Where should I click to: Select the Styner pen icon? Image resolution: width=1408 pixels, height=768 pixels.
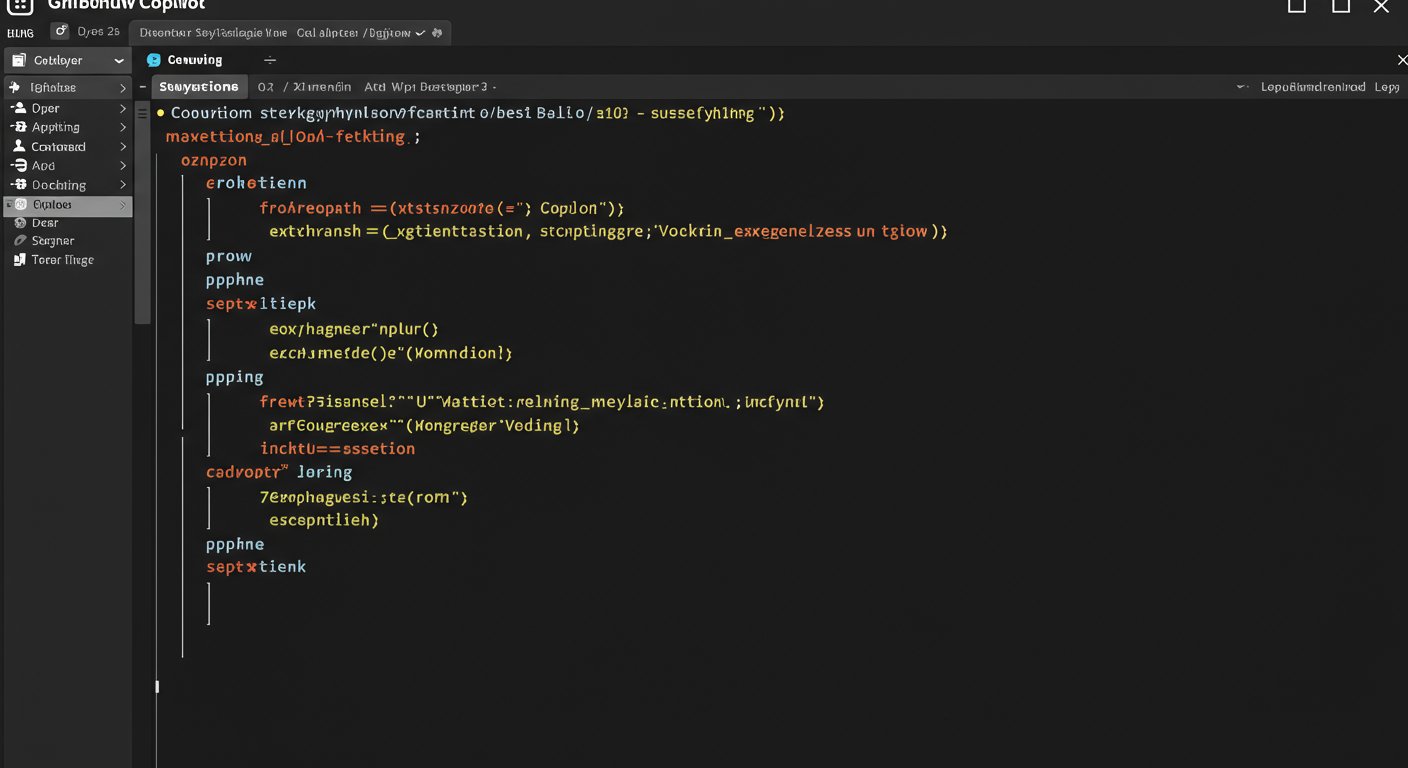click(22, 240)
